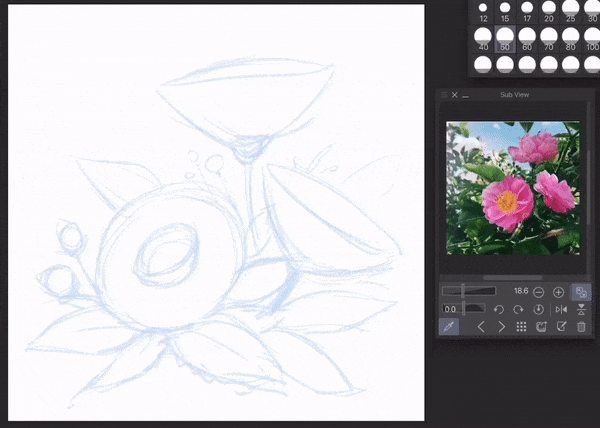Zoom out the Sub View image
This screenshot has height=428, width=600.
click(538, 293)
